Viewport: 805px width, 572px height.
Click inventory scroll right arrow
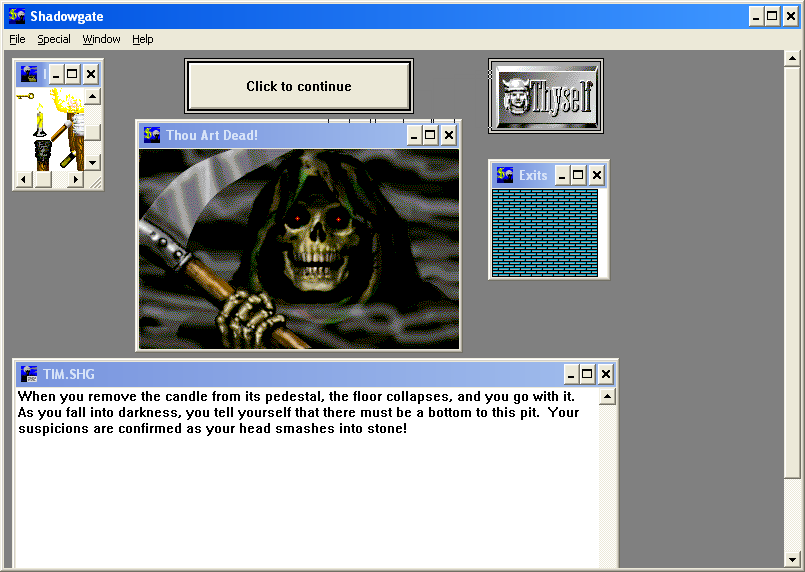click(75, 179)
